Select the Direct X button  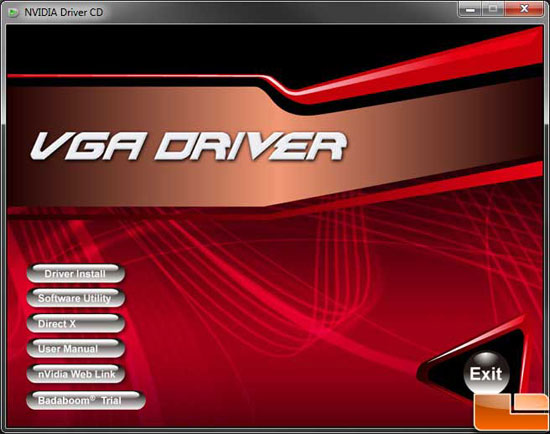[76, 323]
